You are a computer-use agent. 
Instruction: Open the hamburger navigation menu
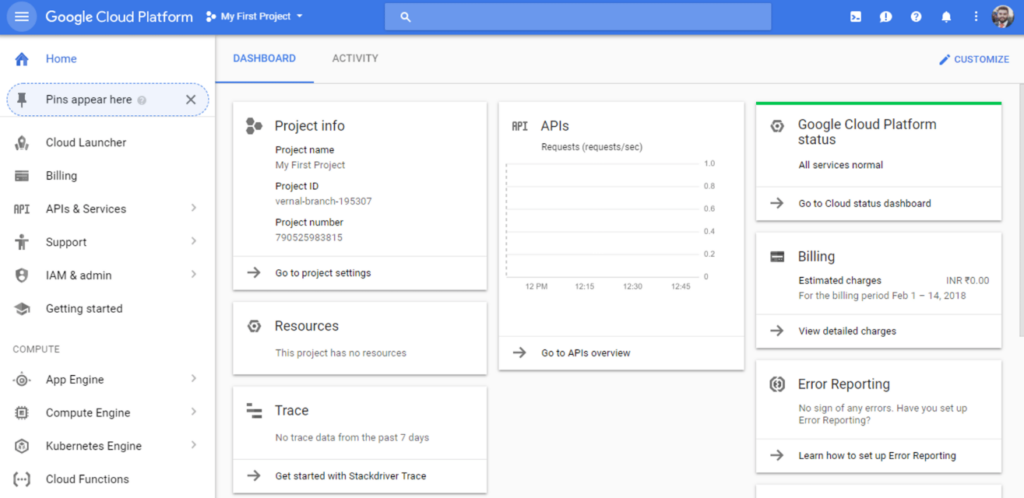click(x=22, y=16)
